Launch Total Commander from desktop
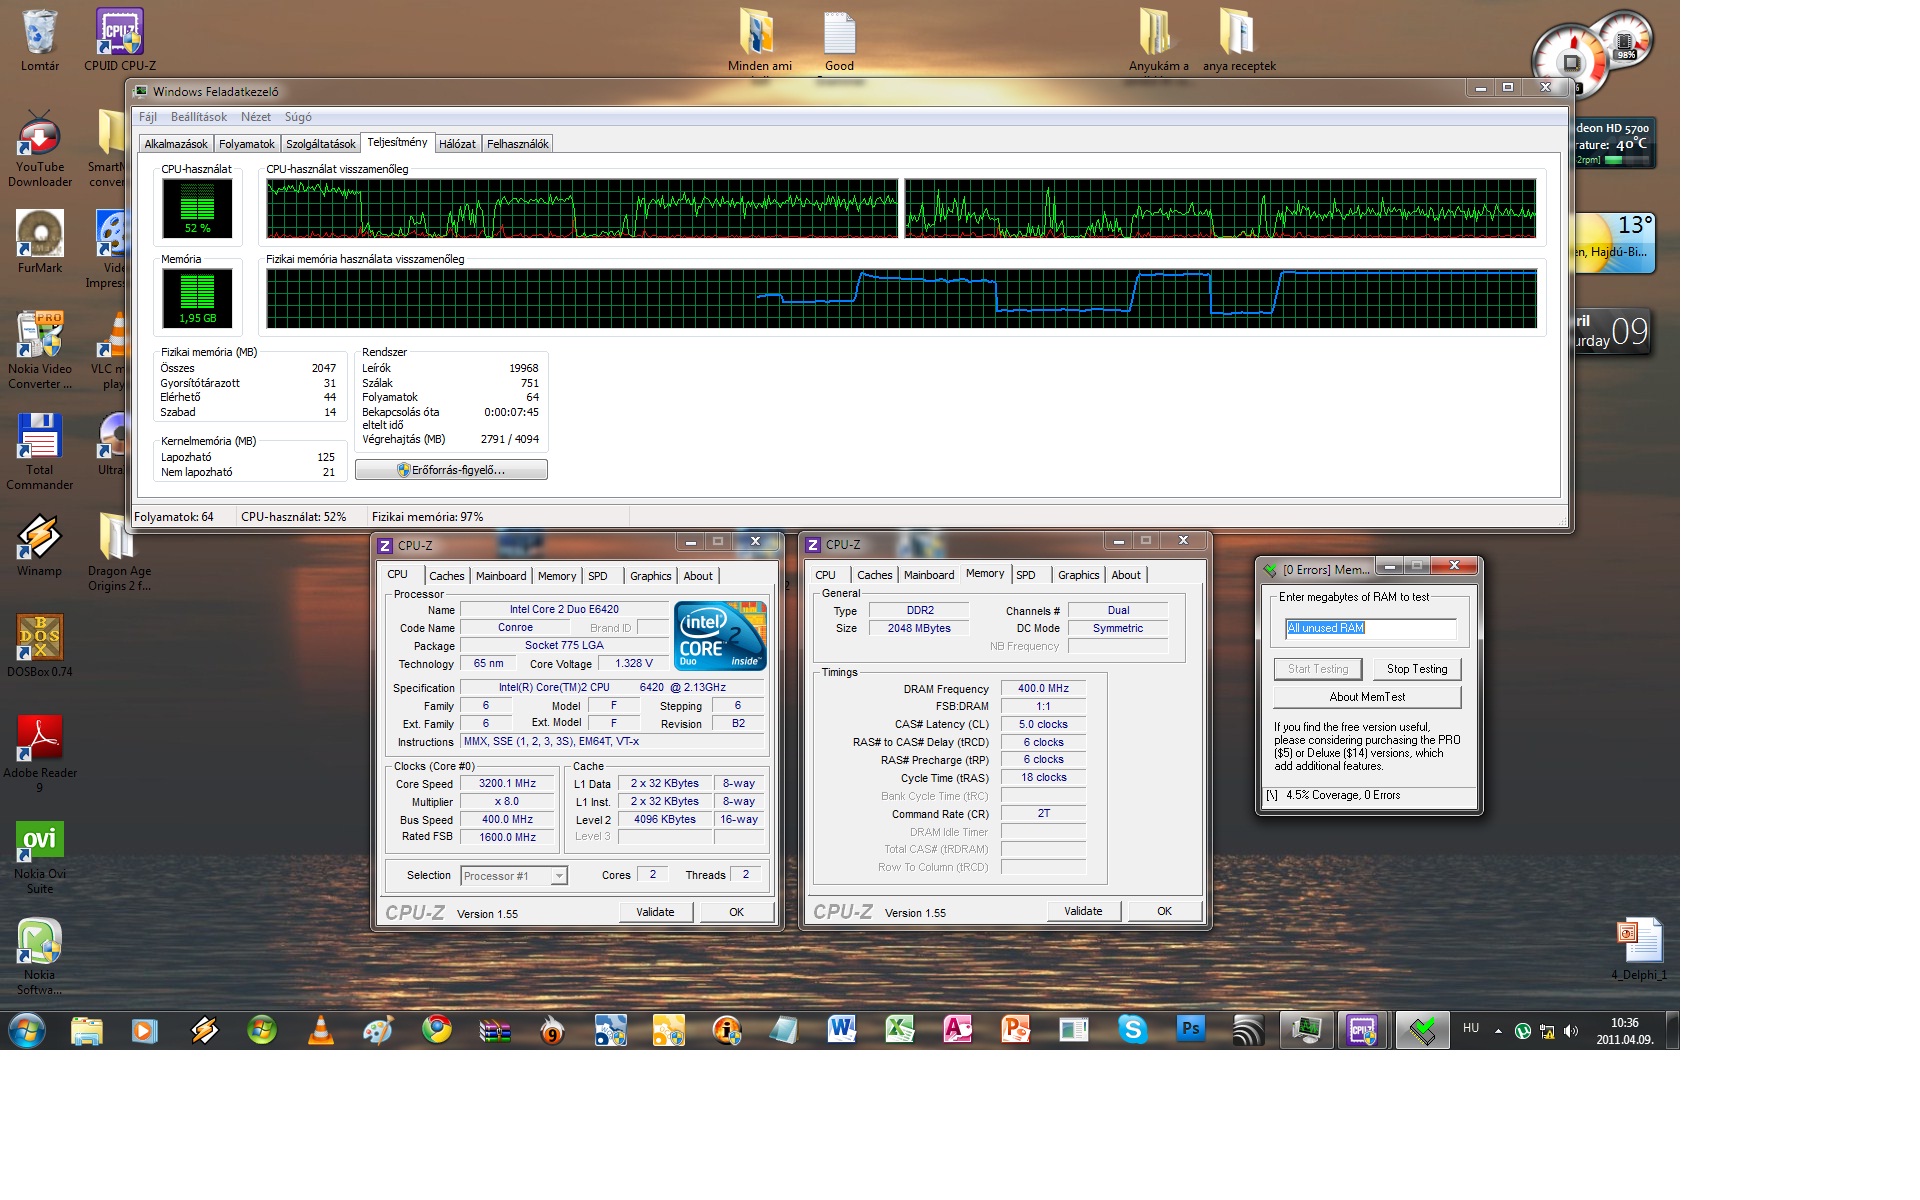The height and width of the screenshot is (1200, 1920). point(40,437)
